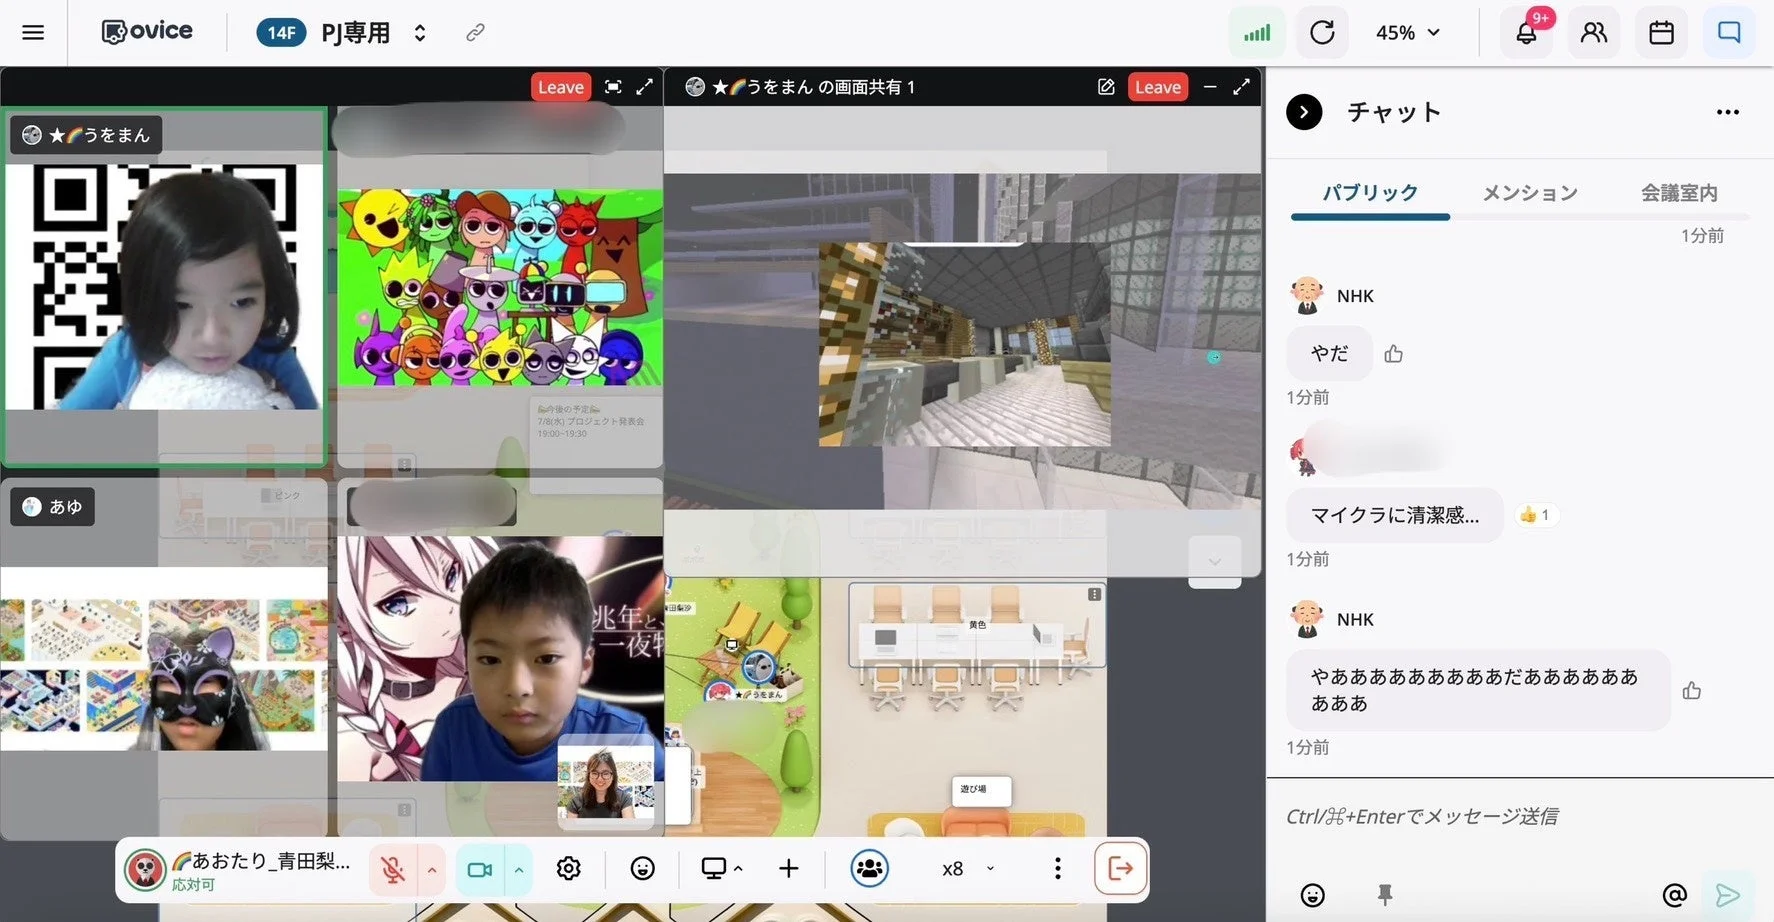This screenshot has height=922, width=1774.
Task: Open own avatar profile in bottom toolbar
Action: [x=145, y=869]
